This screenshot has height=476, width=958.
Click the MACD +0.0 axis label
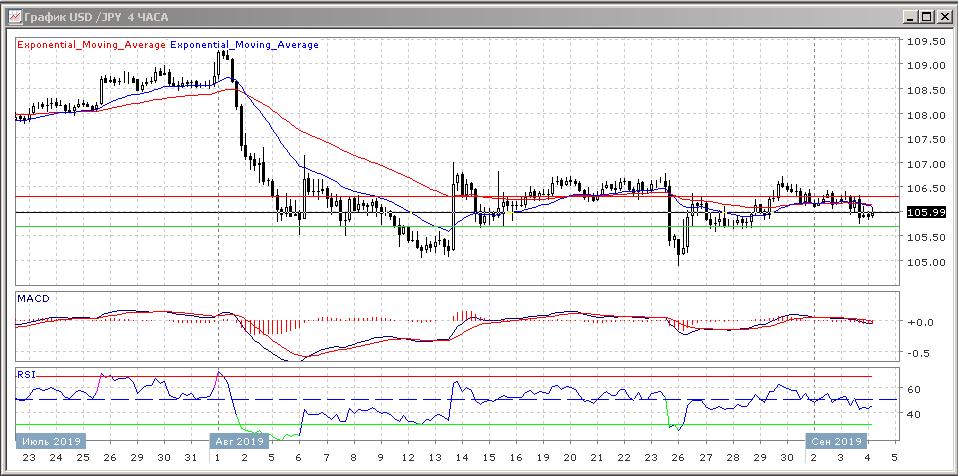pyautogui.click(x=919, y=323)
